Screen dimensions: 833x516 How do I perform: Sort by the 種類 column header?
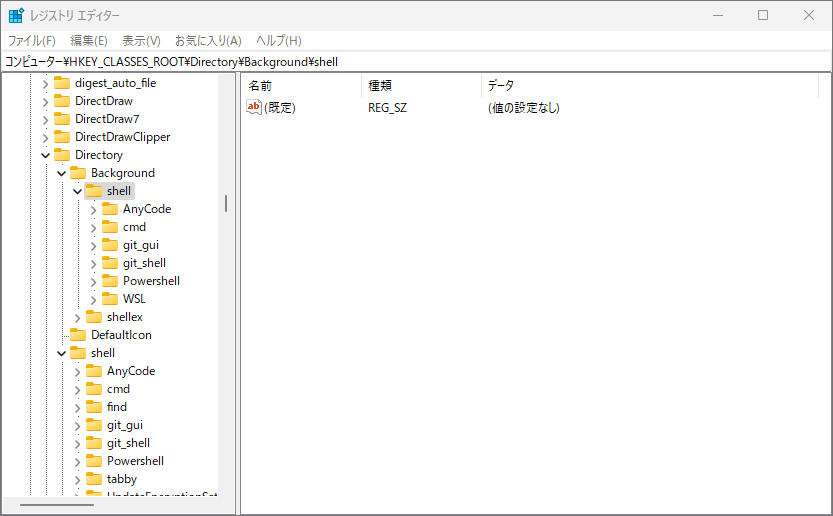[422, 86]
